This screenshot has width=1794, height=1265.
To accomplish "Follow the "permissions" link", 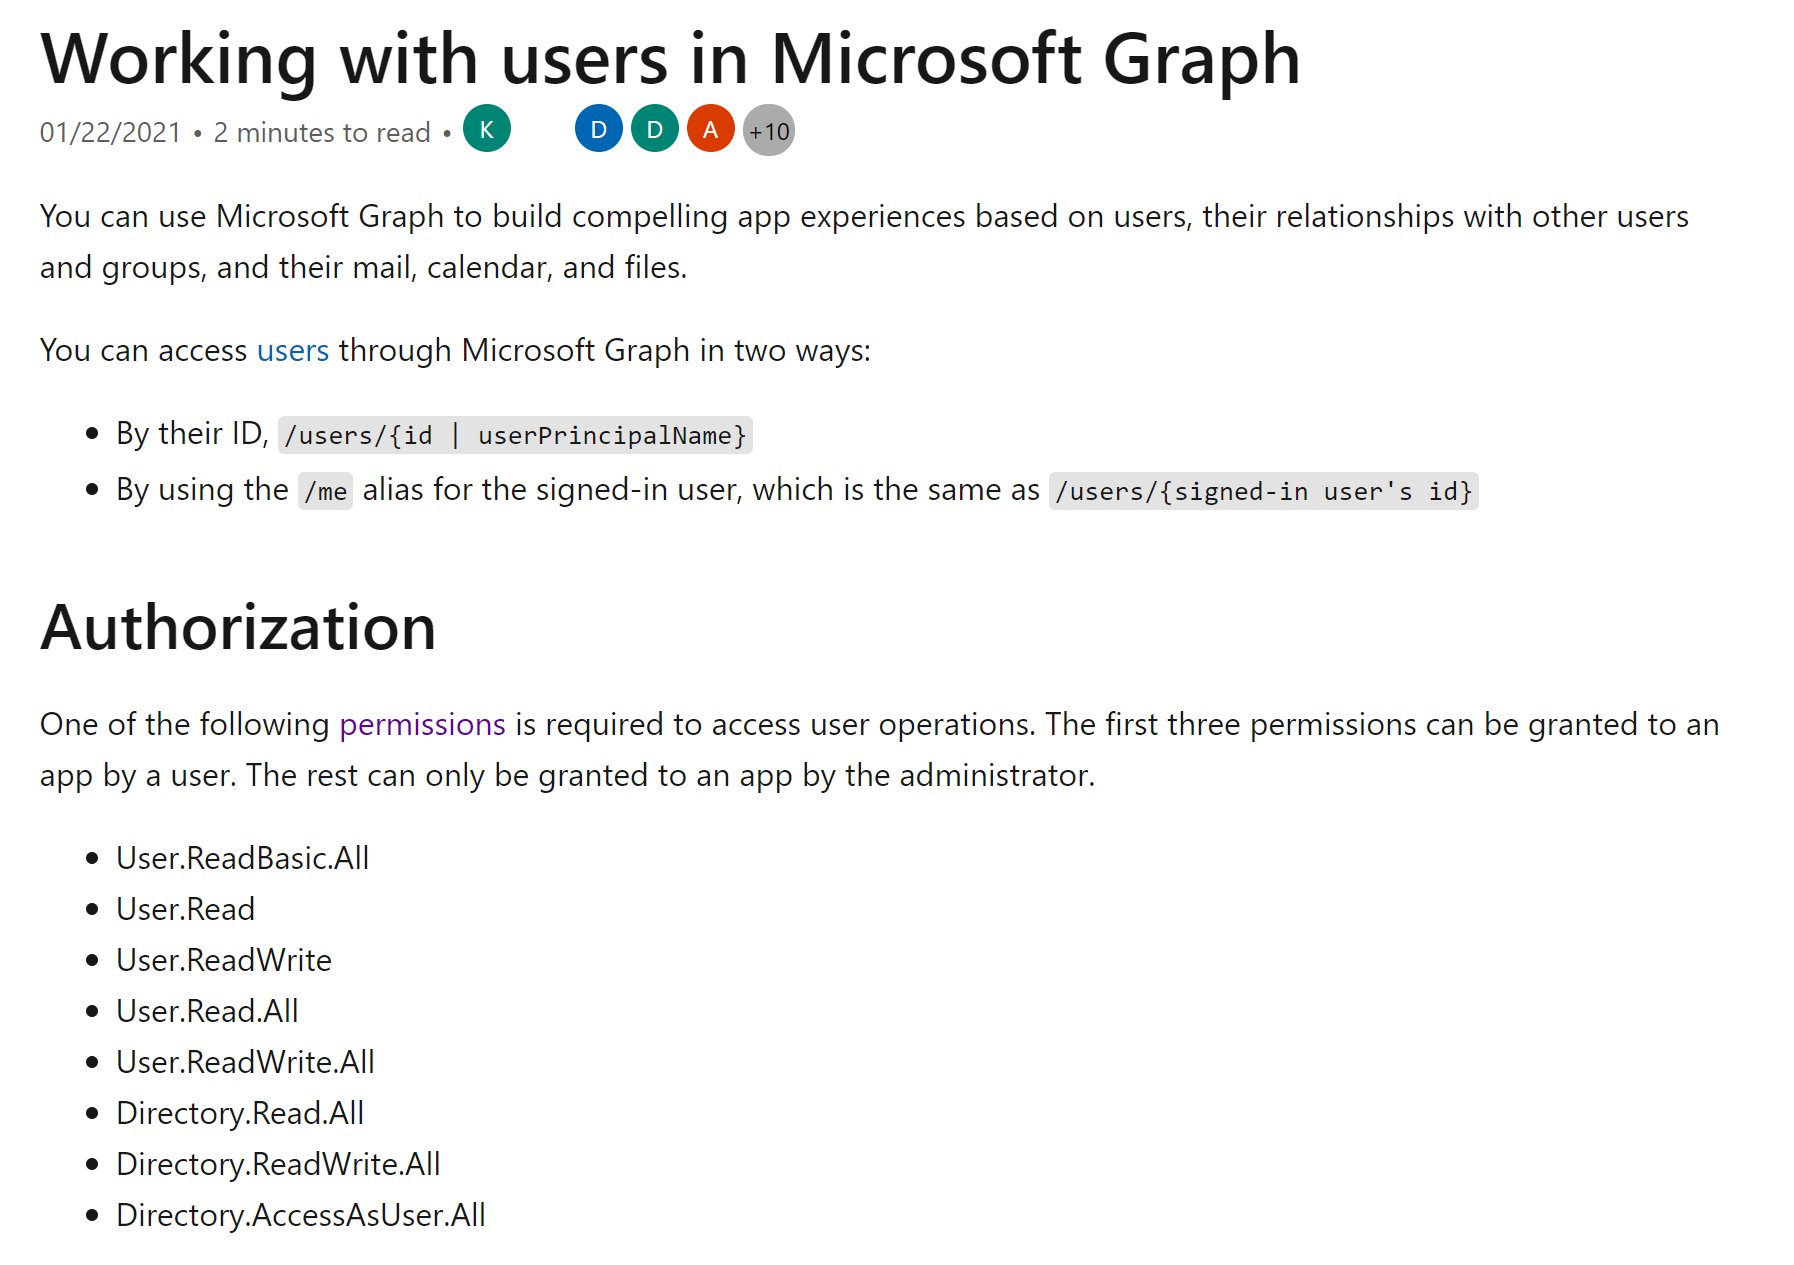I will coord(422,725).
